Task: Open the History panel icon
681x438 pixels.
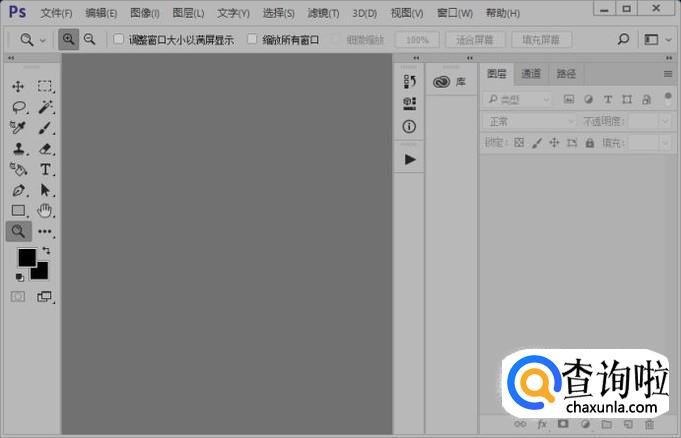Action: (x=410, y=82)
